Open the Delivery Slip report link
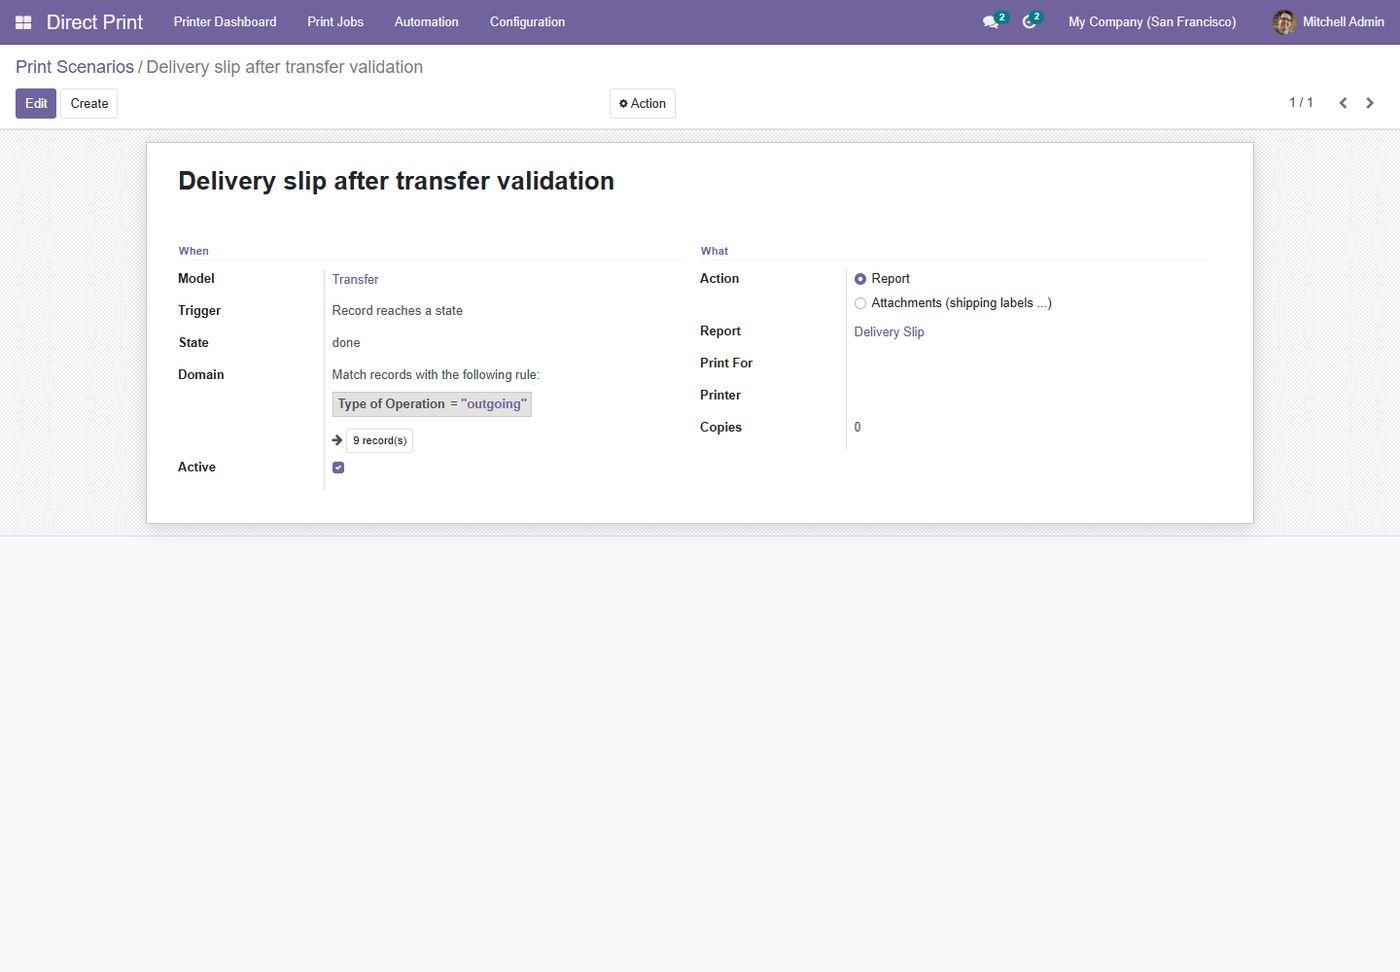This screenshot has height=972, width=1400. (x=889, y=332)
